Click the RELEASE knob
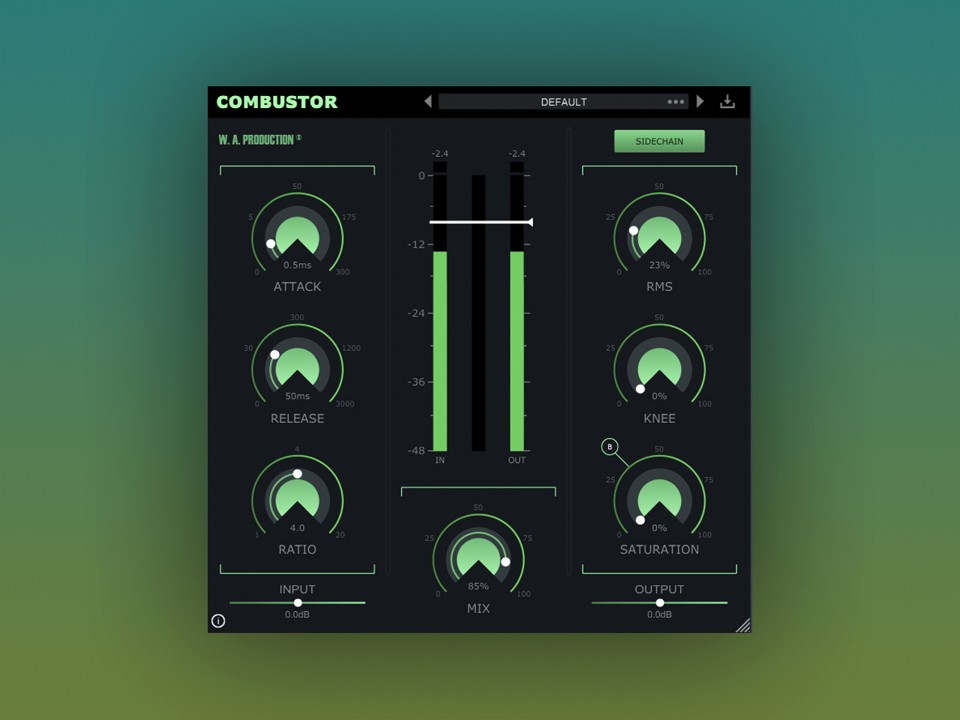 297,369
